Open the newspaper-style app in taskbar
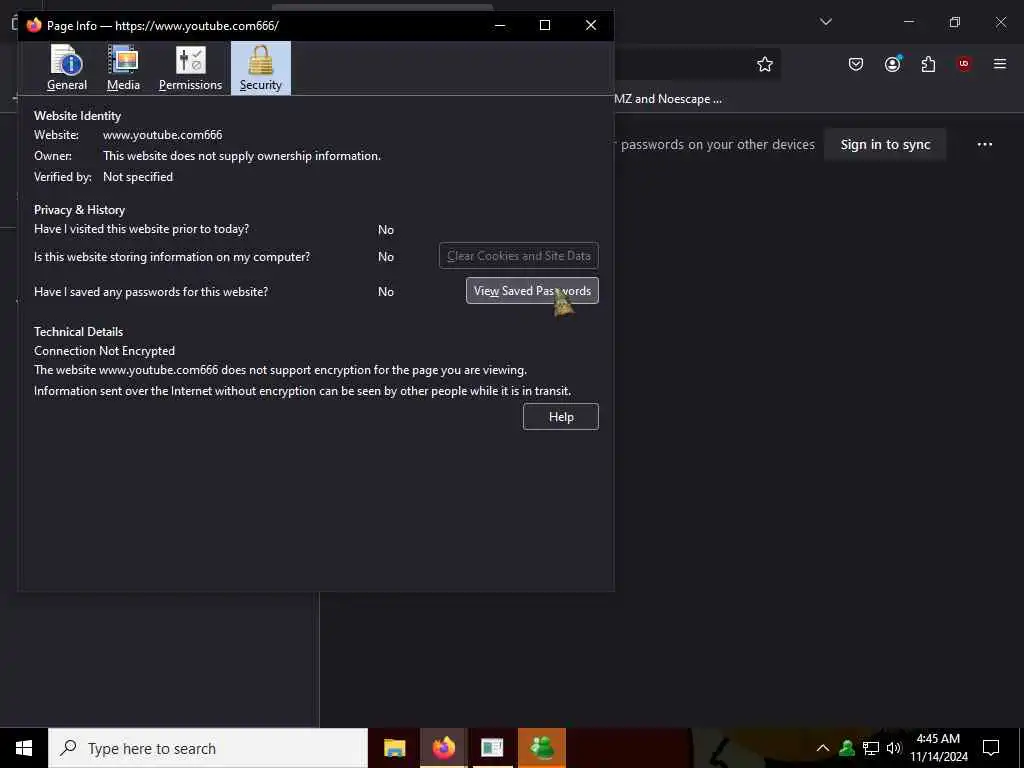The width and height of the screenshot is (1024, 768). point(492,748)
